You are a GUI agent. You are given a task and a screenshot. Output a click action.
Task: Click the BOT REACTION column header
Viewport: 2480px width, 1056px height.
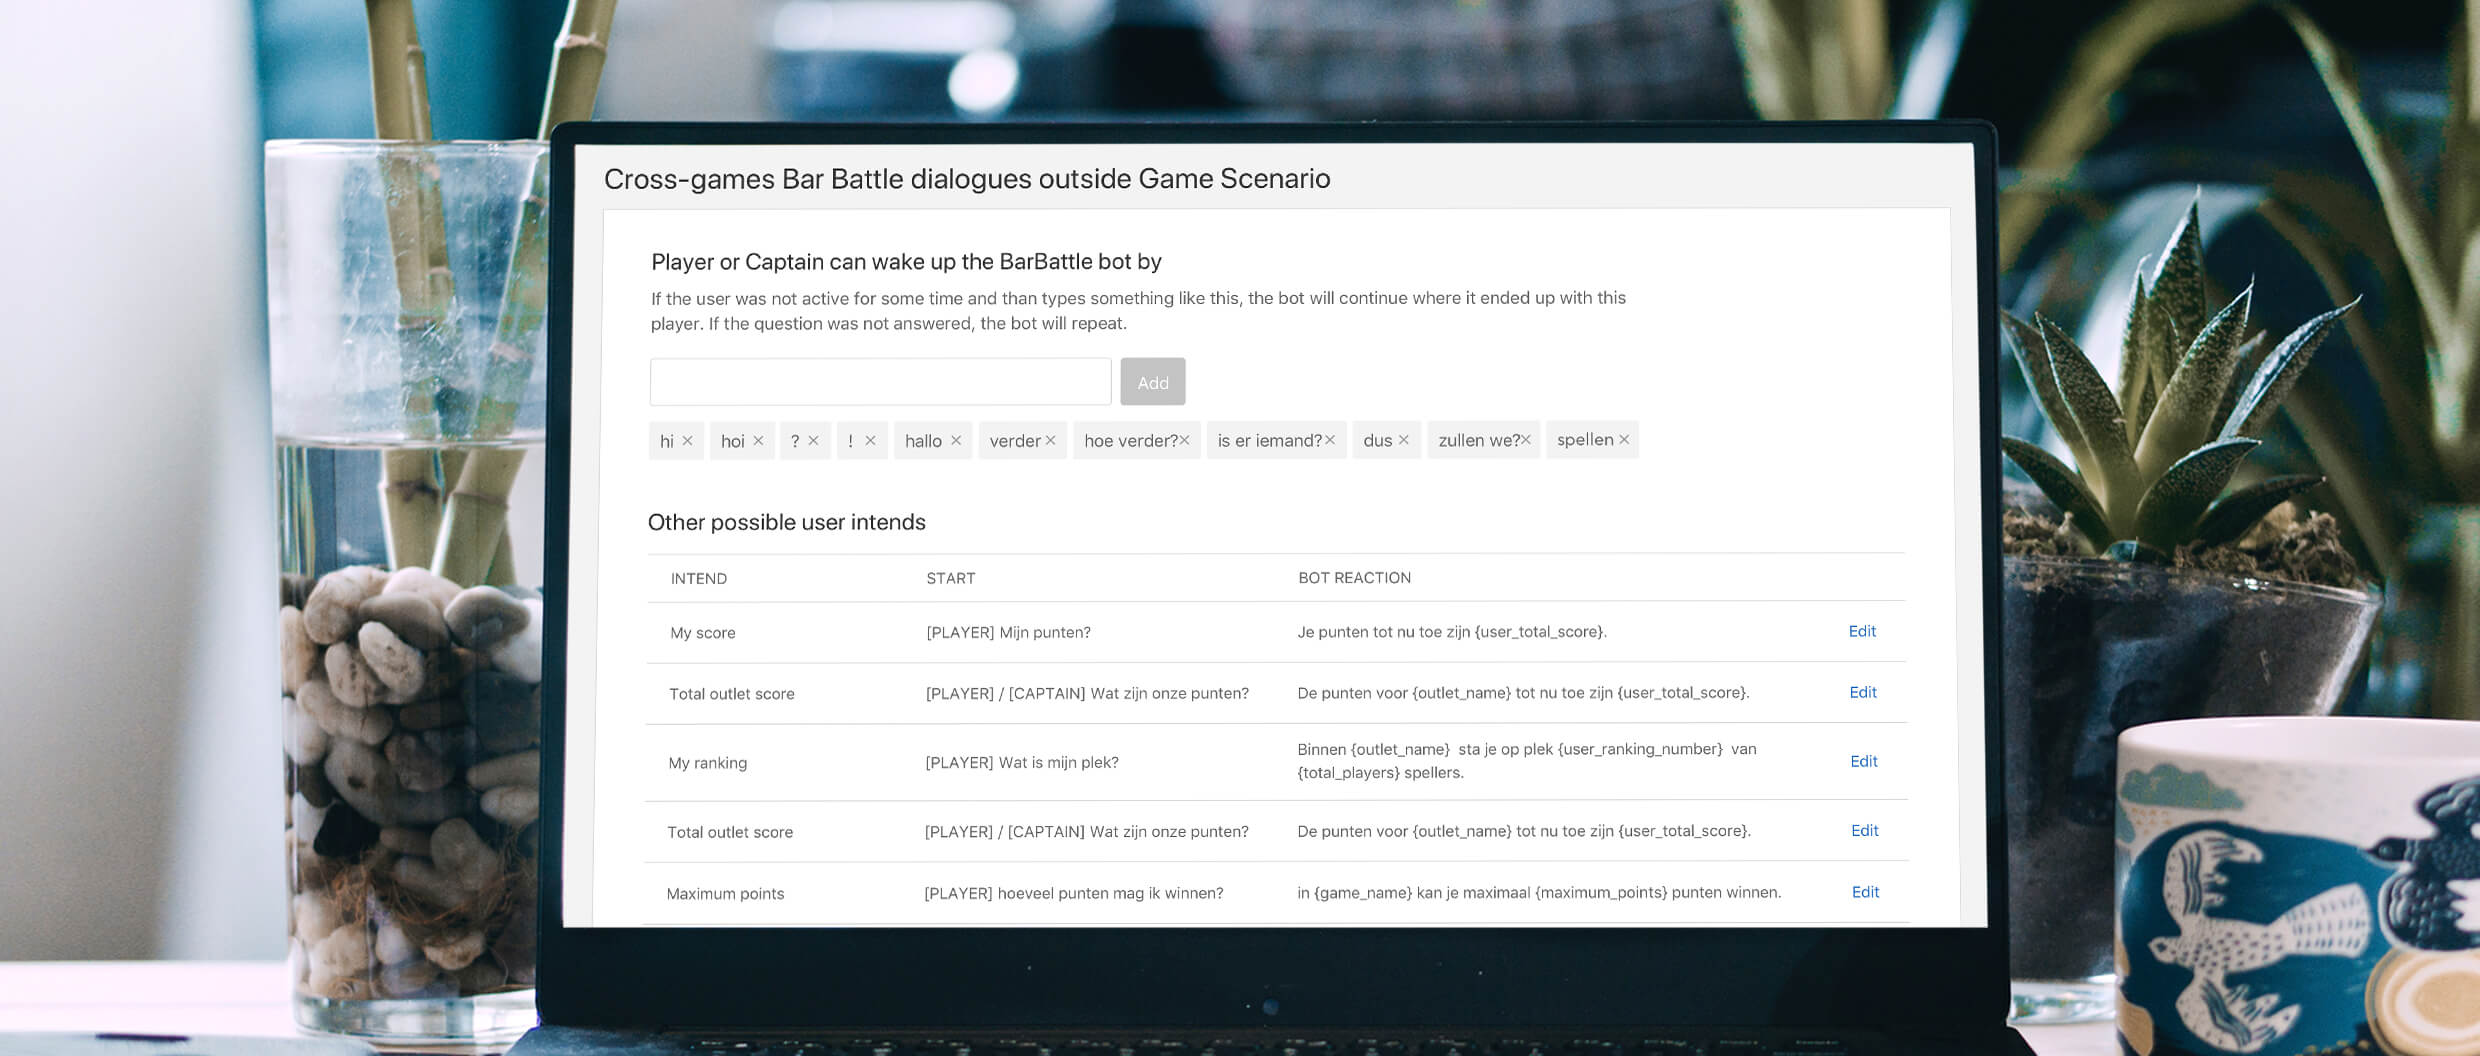[1354, 578]
